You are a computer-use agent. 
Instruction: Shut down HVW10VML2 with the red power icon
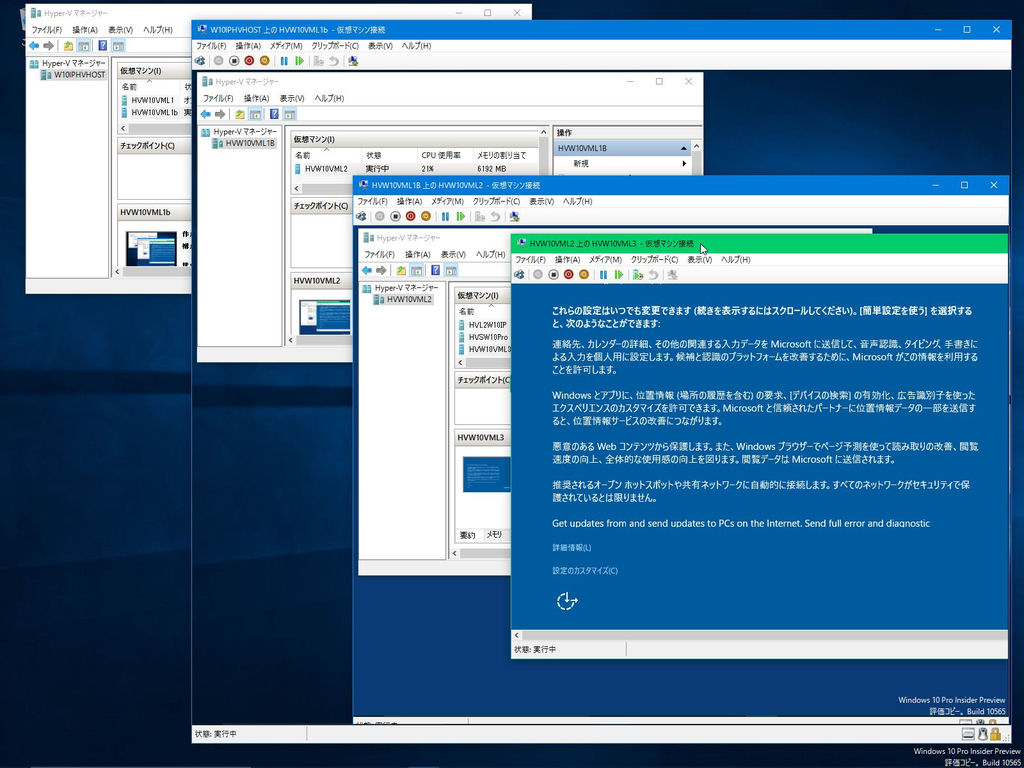tap(410, 216)
